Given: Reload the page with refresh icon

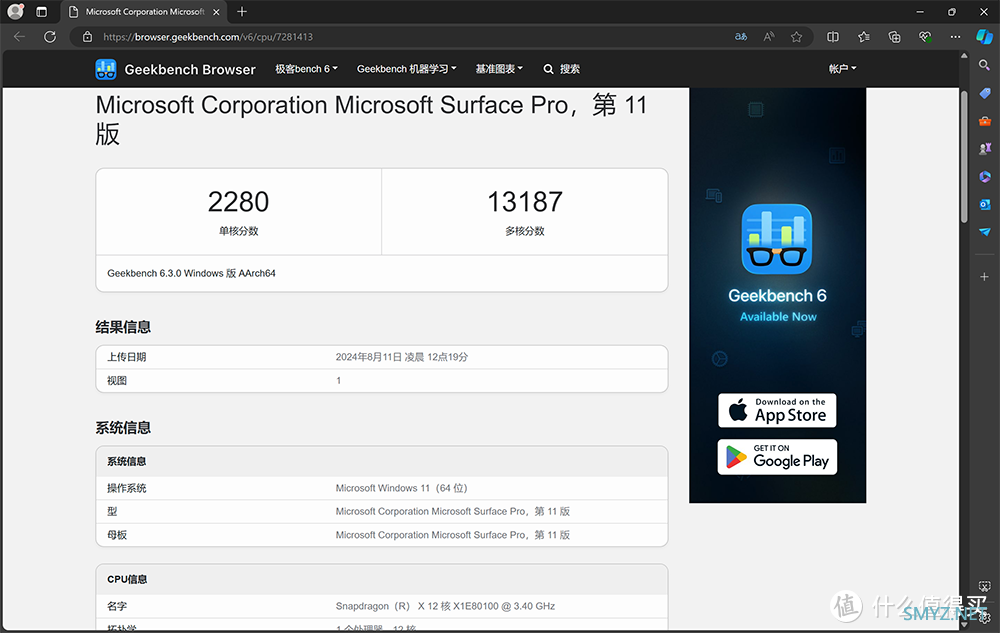Looking at the screenshot, I should tap(50, 37).
